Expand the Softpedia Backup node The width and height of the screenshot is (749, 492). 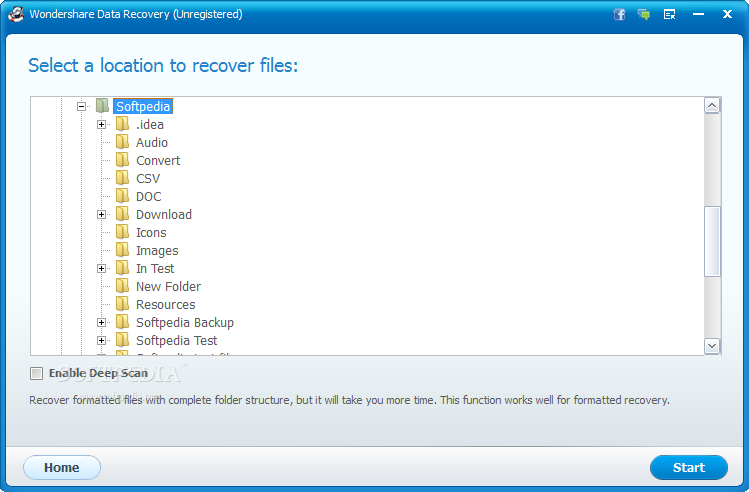101,322
